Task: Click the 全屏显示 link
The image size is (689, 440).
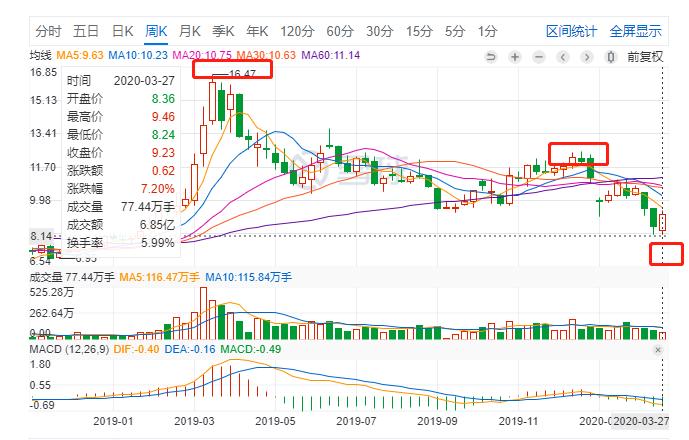Action: click(635, 31)
